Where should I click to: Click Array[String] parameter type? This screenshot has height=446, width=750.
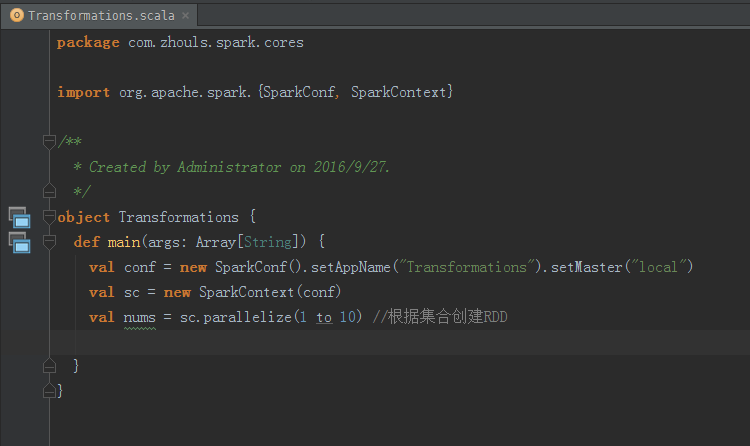pos(247,242)
